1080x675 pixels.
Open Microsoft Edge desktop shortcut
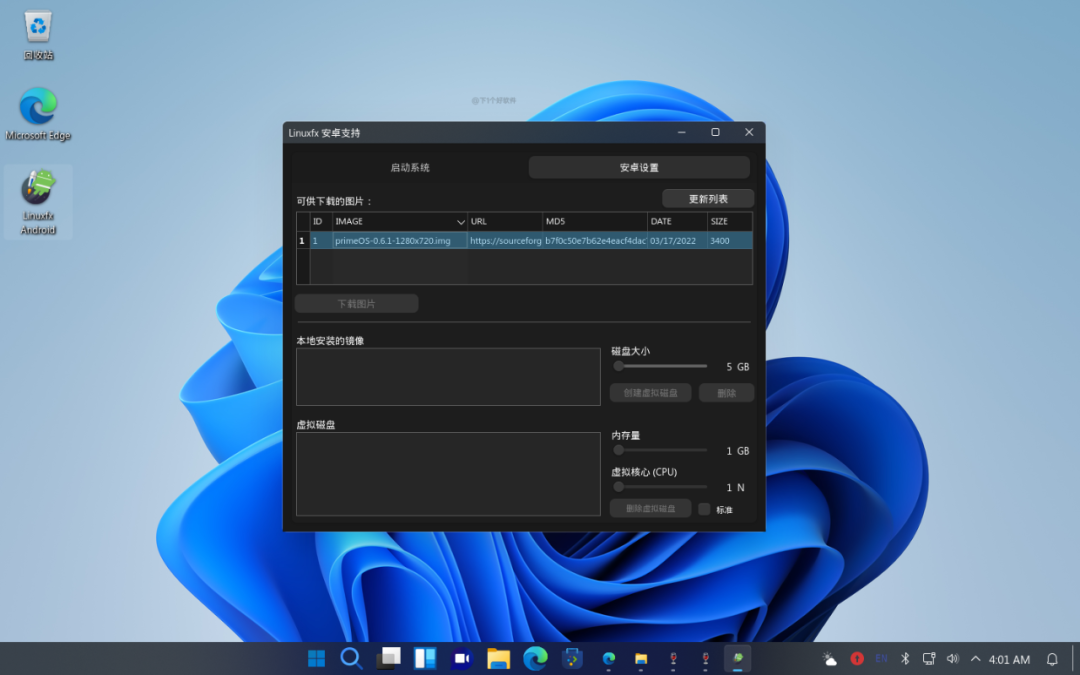point(38,108)
